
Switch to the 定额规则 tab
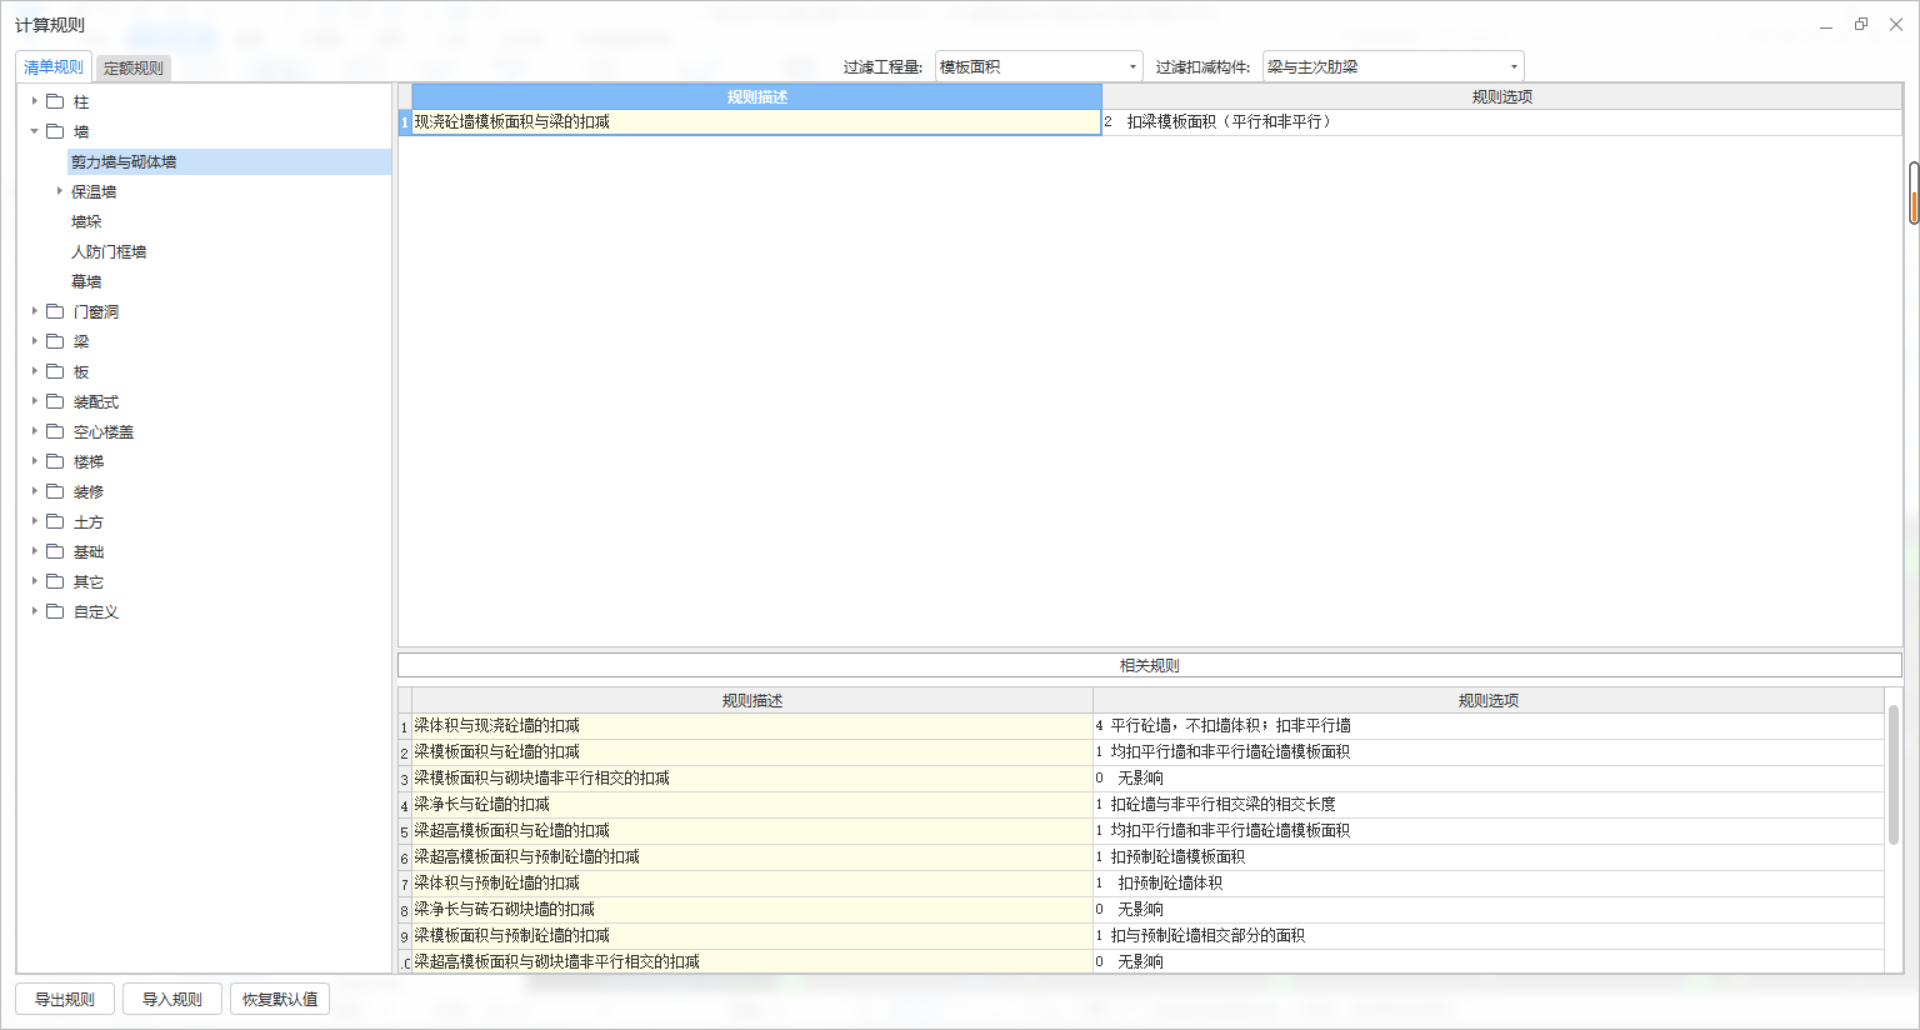[x=133, y=68]
